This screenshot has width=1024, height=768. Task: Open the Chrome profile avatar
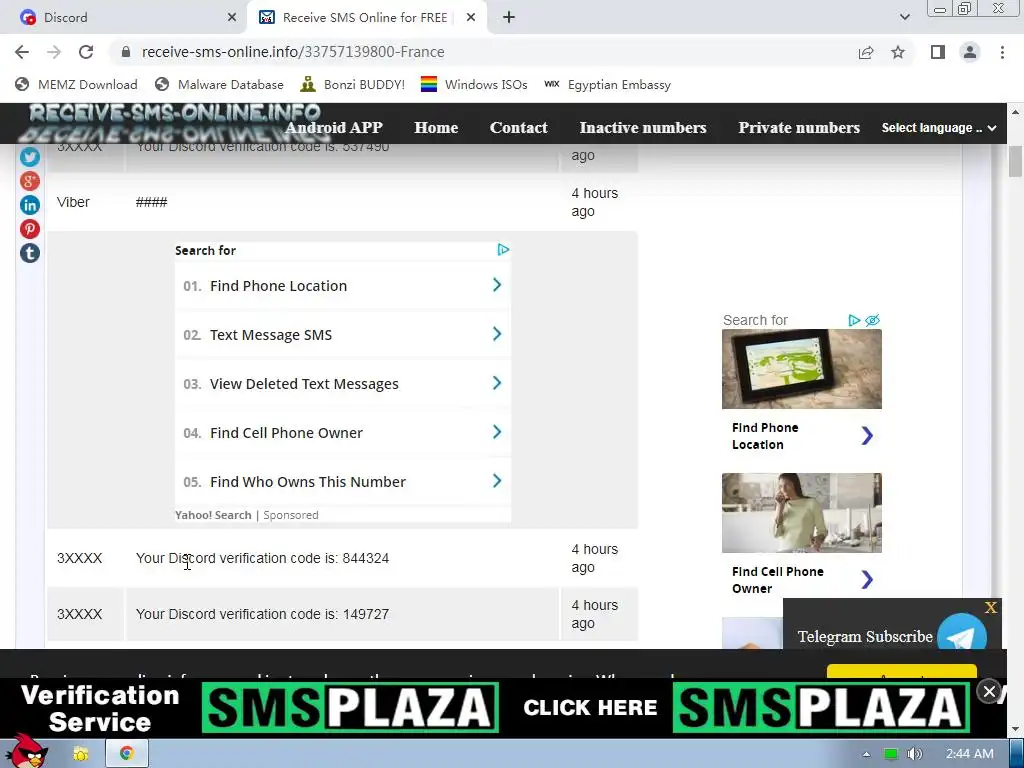point(970,52)
